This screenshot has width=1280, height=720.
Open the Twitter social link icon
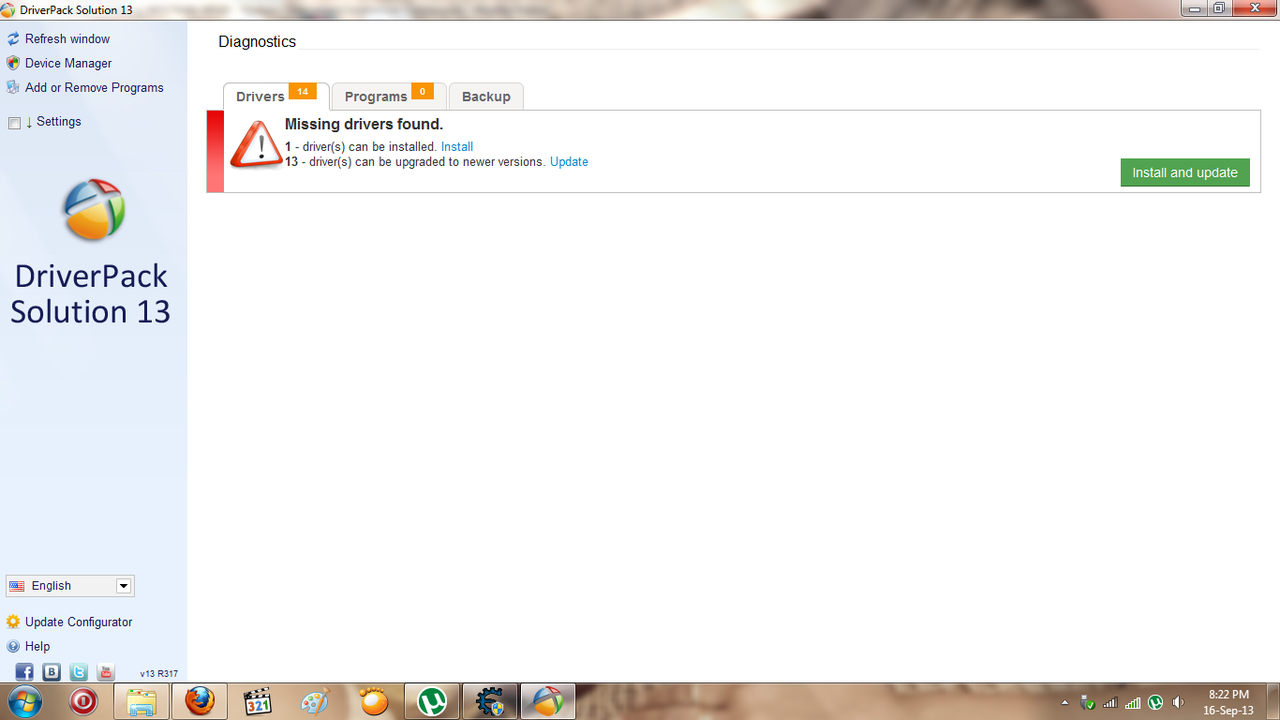[78, 672]
